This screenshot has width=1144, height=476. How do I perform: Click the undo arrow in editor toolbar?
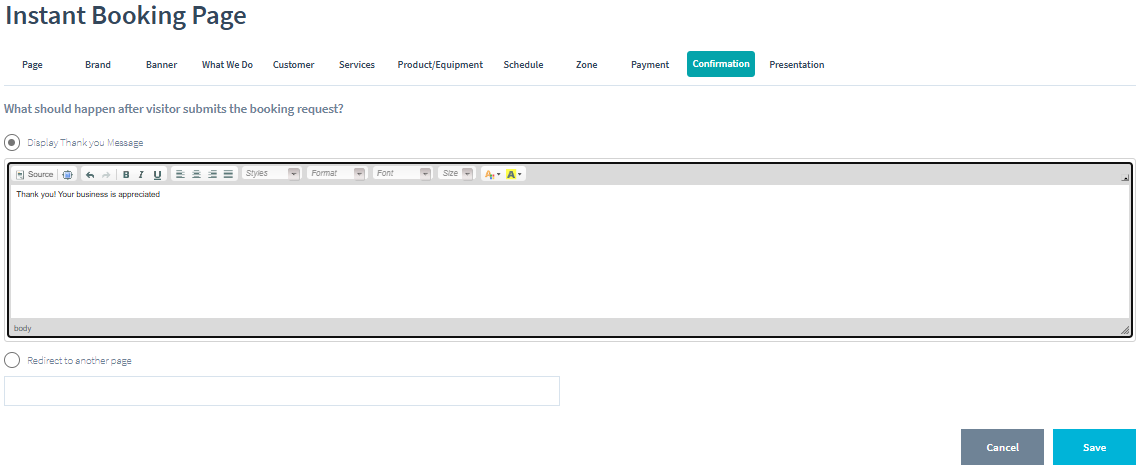coord(90,174)
